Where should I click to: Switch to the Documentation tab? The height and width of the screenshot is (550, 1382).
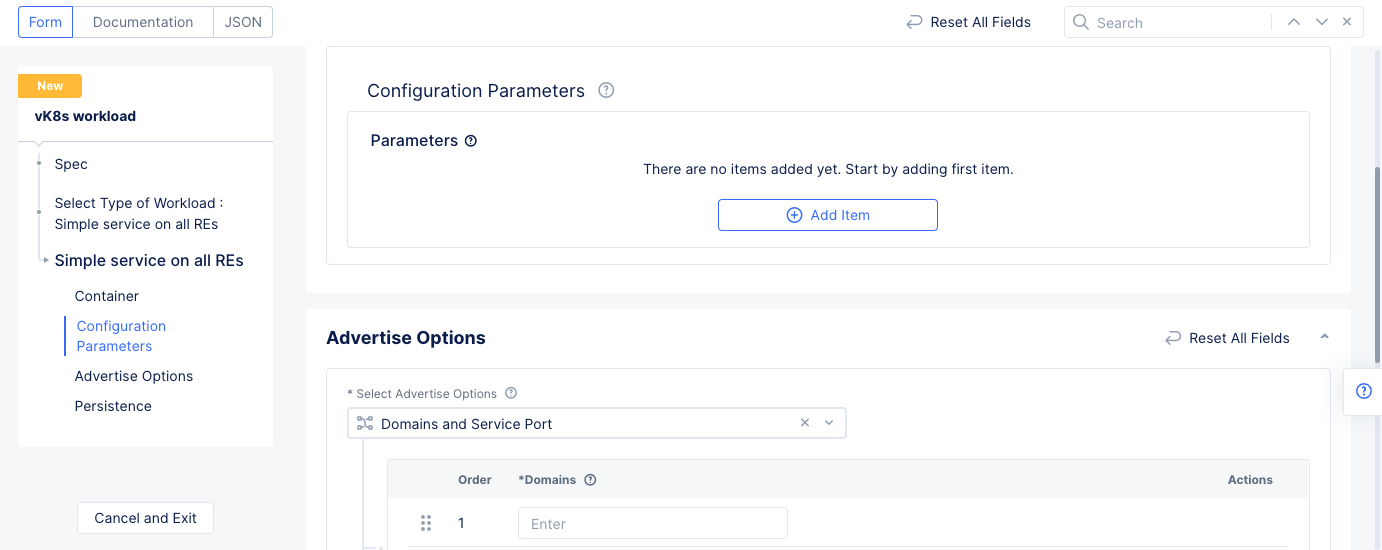pos(143,22)
